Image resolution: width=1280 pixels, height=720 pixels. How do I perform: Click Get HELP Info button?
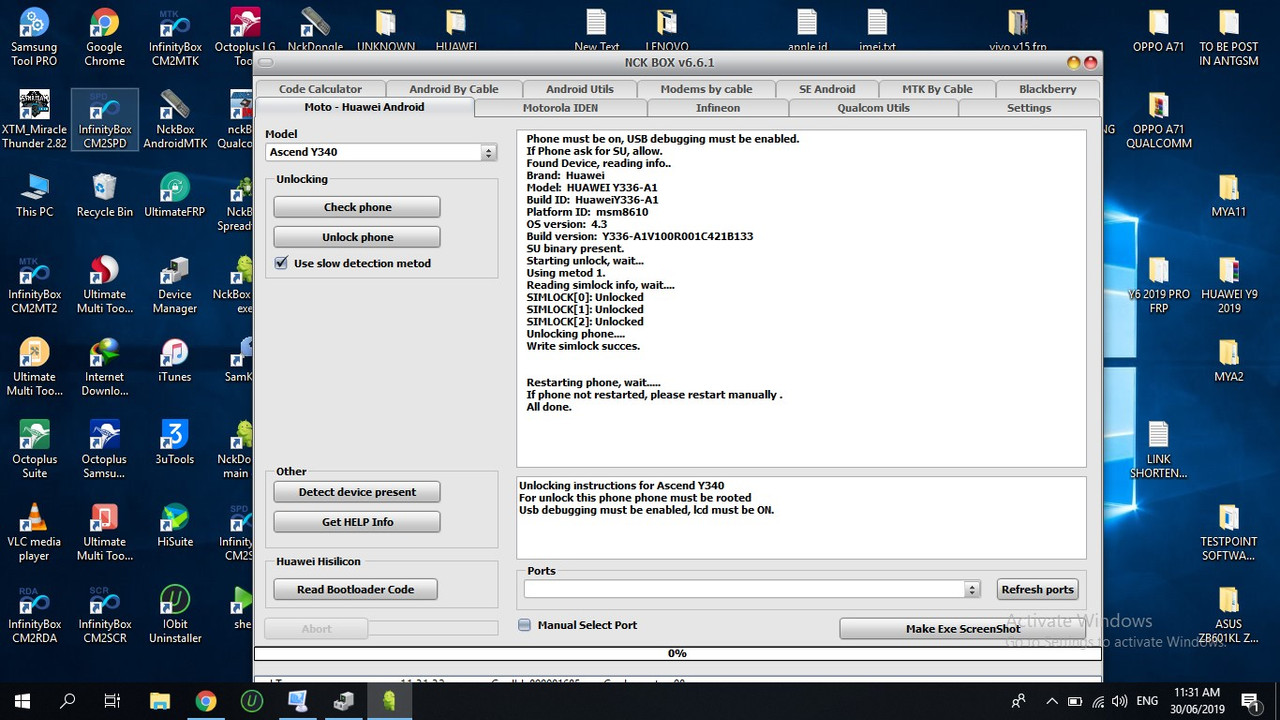tap(357, 522)
